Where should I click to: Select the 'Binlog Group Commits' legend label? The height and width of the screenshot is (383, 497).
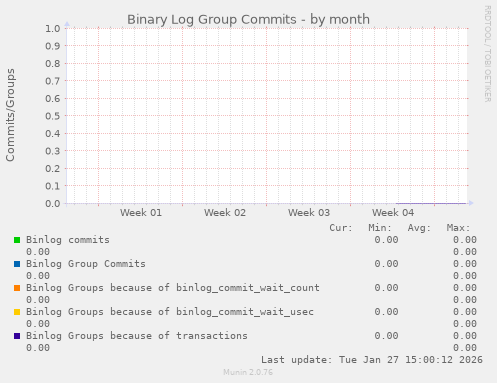(86, 264)
